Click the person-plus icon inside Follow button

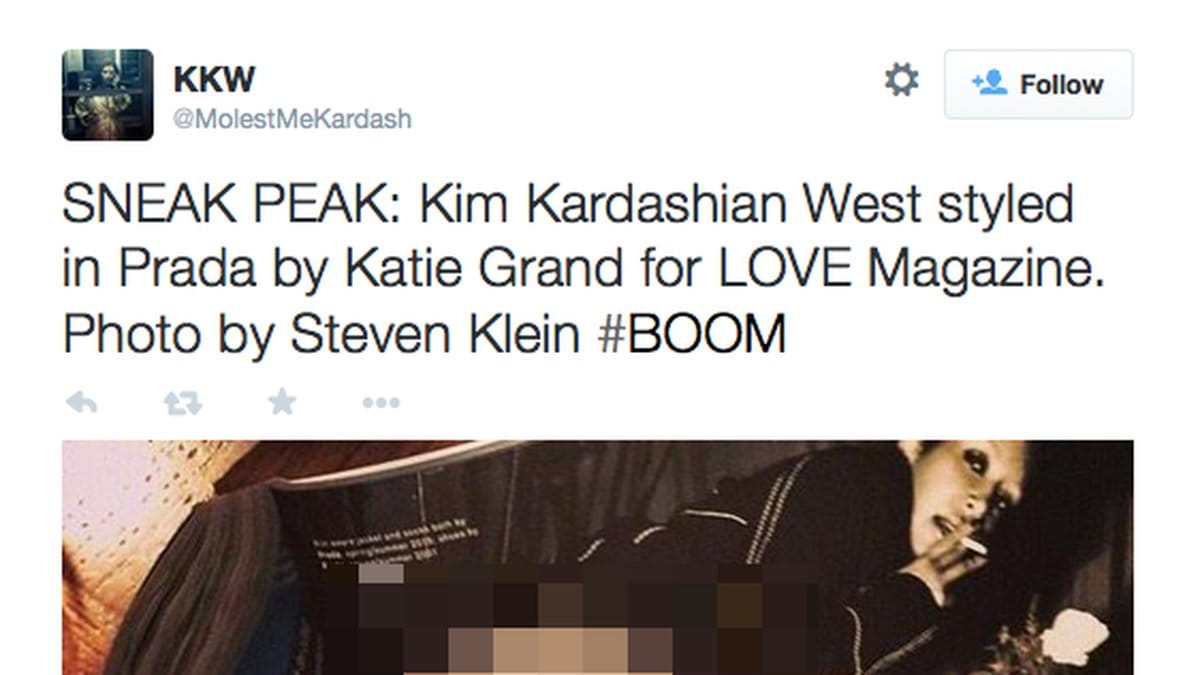989,84
